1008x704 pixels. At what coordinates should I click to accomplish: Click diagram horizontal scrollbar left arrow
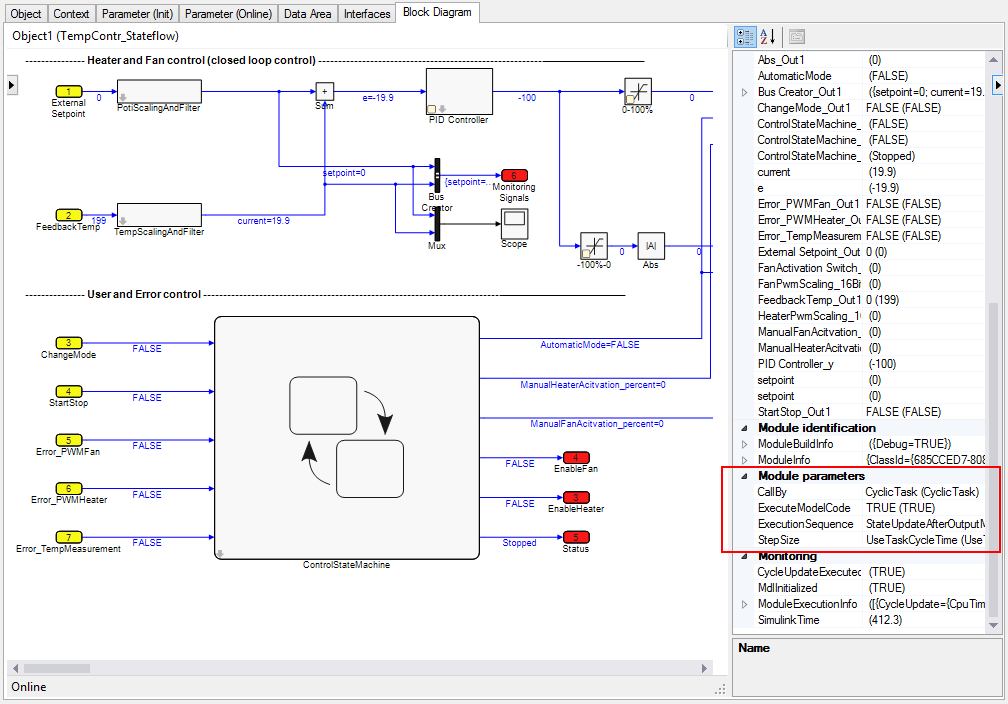pyautogui.click(x=15, y=669)
